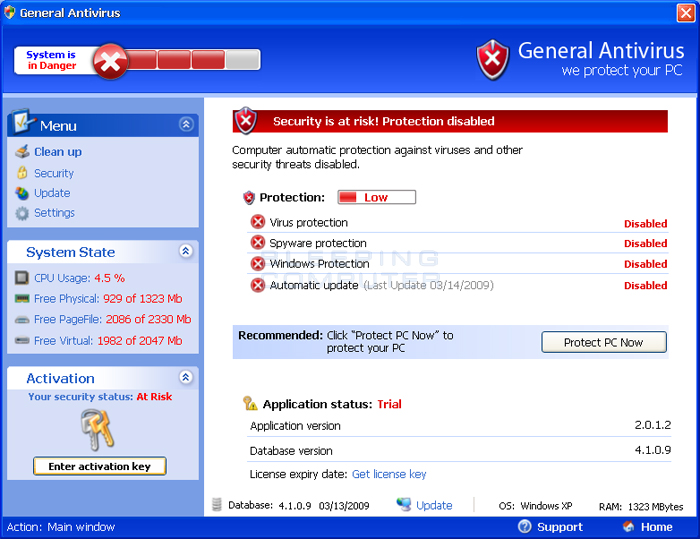Click the CPU Usage chip icon
The width and height of the screenshot is (700, 539).
(x=21, y=278)
